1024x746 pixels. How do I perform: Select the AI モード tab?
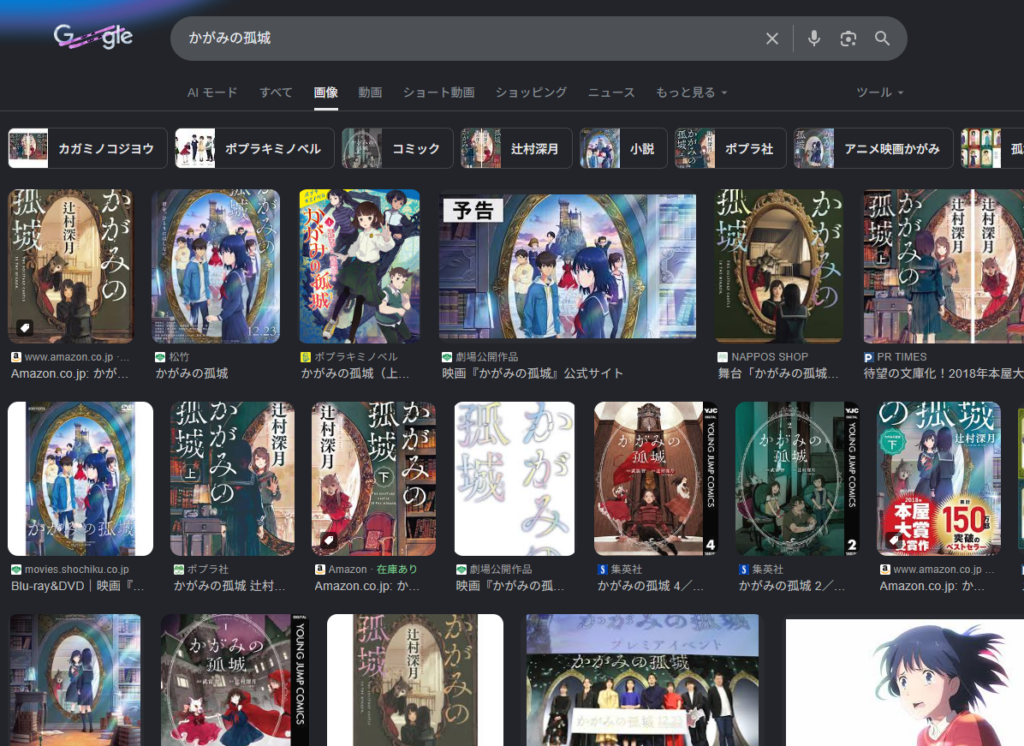pyautogui.click(x=212, y=92)
